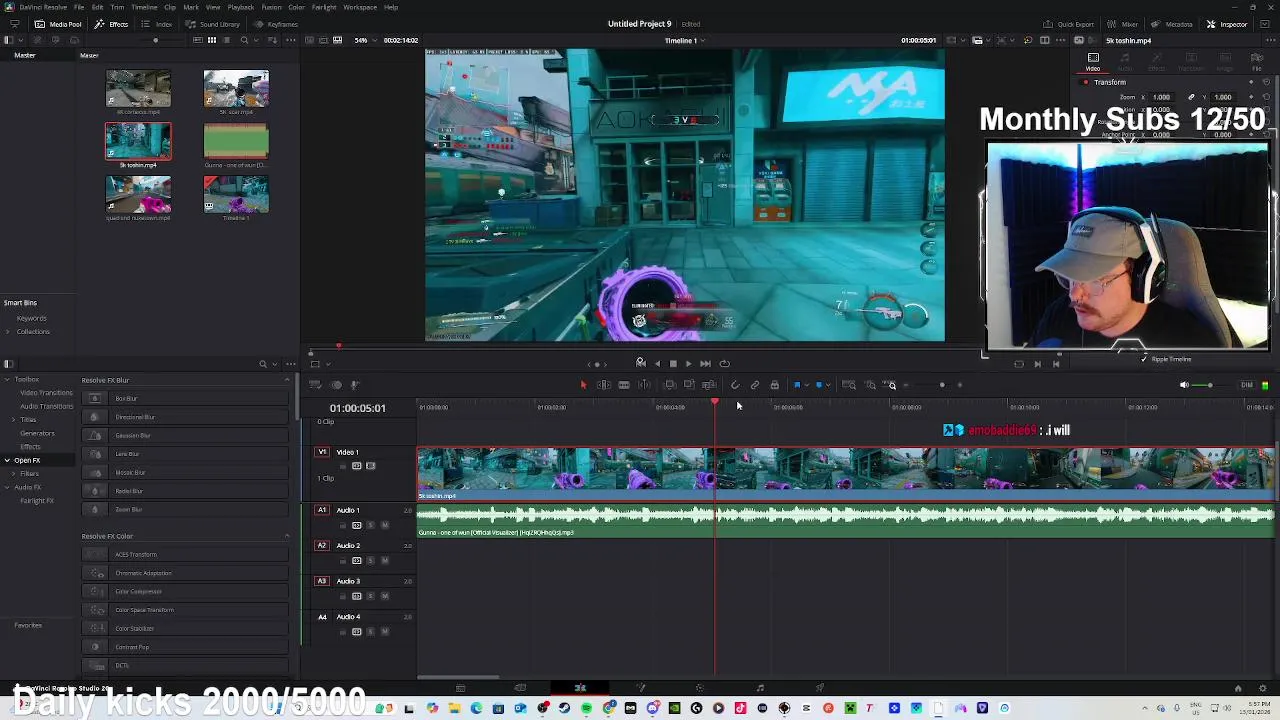Solo the Audio 1 track
This screenshot has width=1280, height=720.
coord(372,525)
